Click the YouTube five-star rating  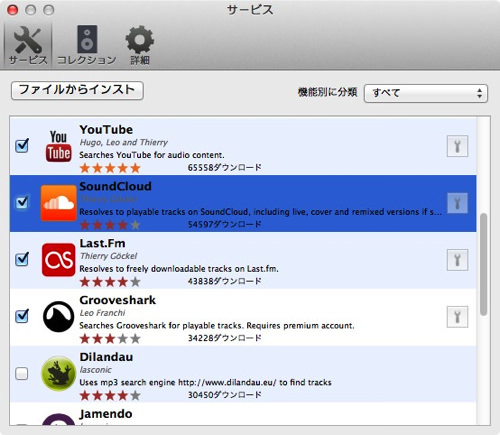[110, 168]
